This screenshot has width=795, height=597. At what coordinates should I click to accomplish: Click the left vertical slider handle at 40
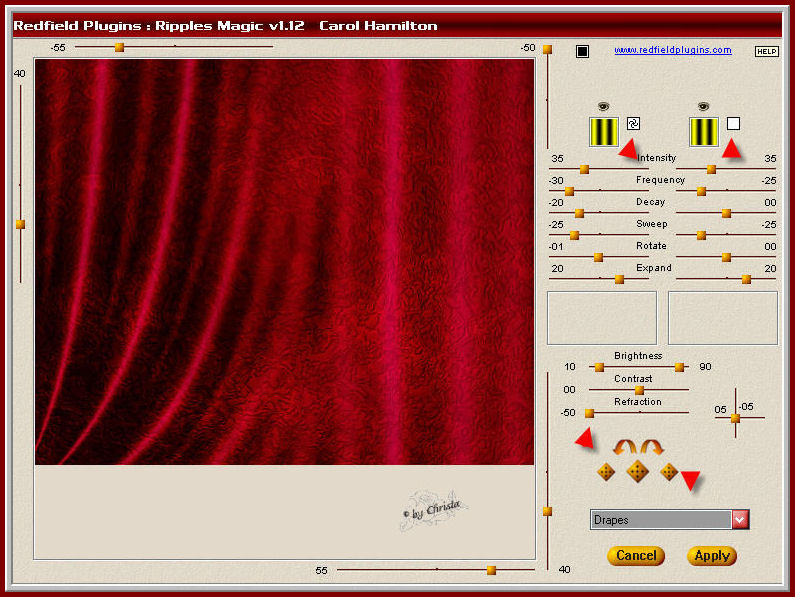[x=20, y=224]
